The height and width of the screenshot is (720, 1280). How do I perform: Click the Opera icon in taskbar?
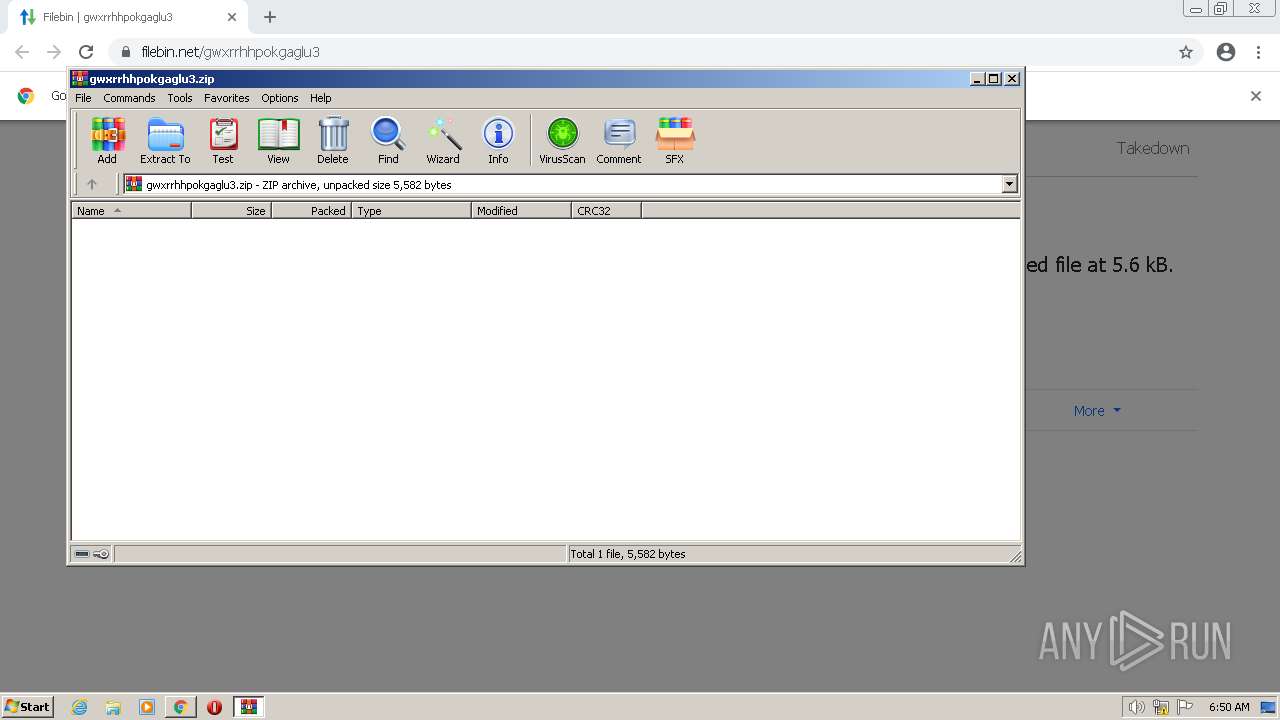click(214, 707)
